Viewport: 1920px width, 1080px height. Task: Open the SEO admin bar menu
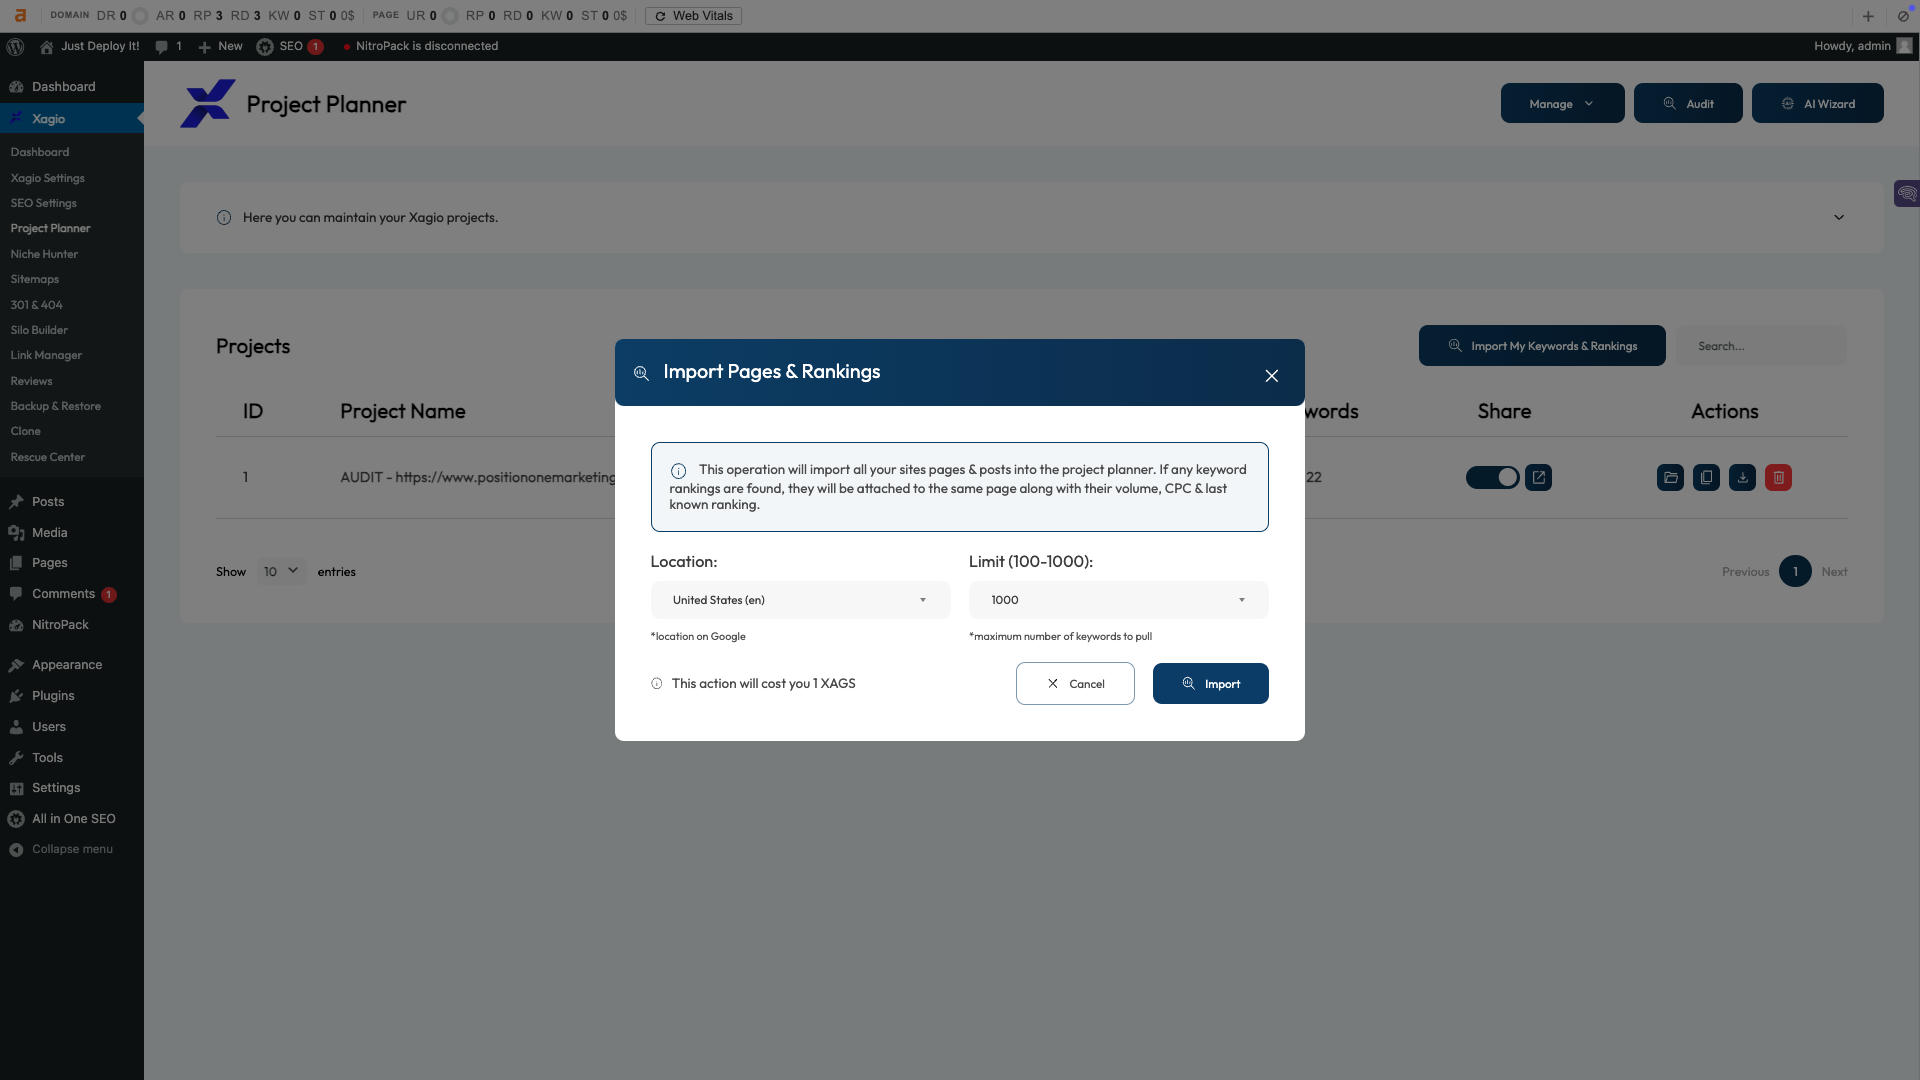[289, 46]
